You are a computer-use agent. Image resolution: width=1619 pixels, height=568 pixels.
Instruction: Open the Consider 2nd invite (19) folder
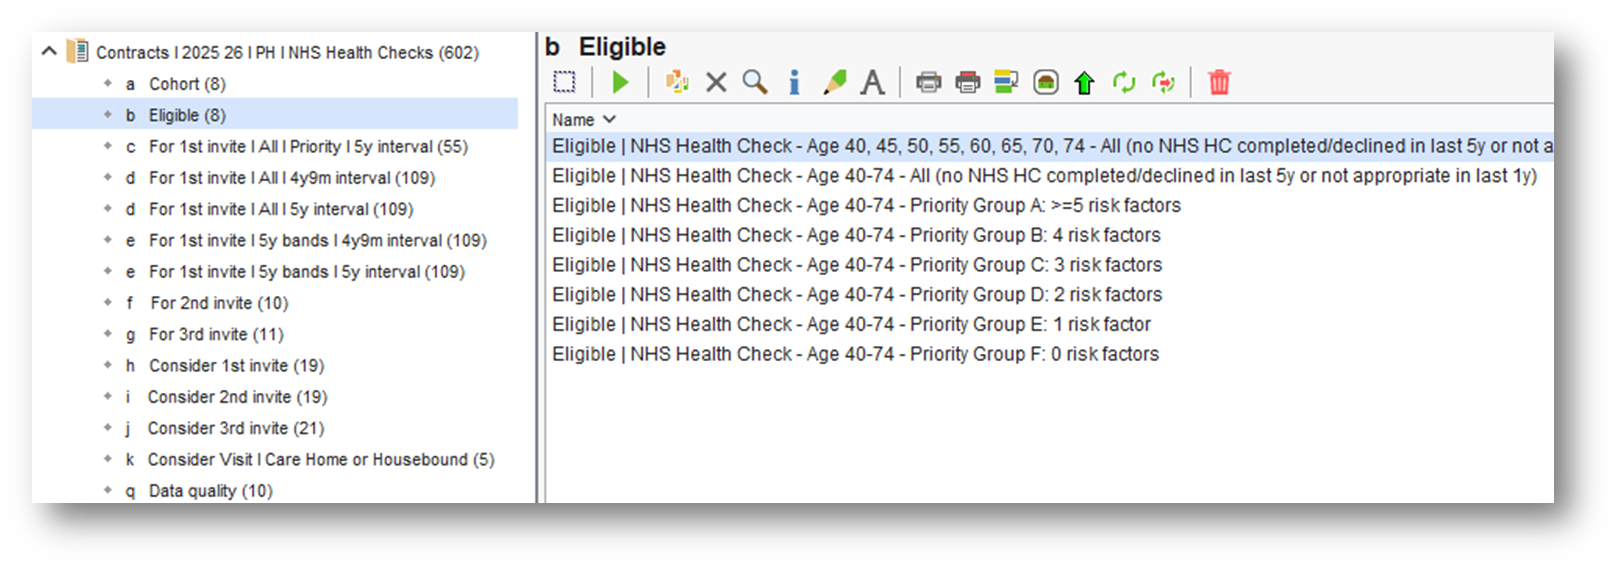pos(238,396)
